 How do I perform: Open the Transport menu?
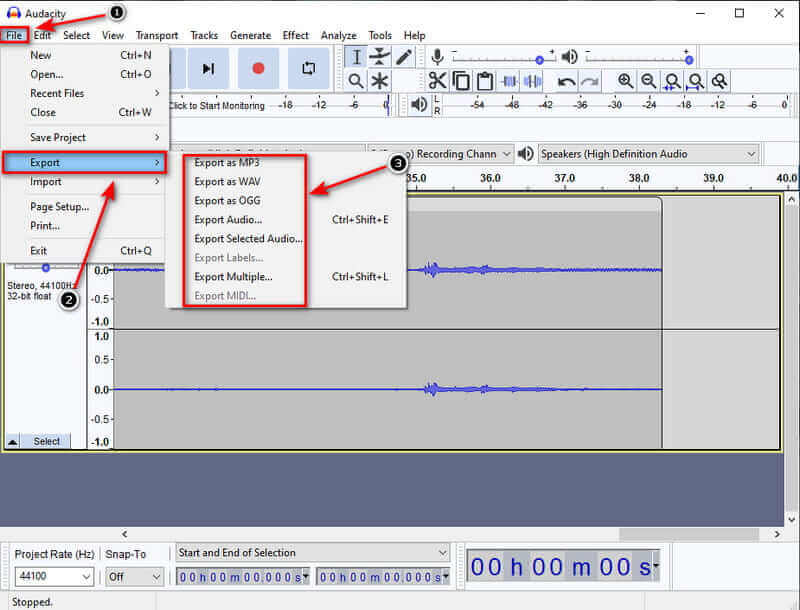tap(157, 35)
